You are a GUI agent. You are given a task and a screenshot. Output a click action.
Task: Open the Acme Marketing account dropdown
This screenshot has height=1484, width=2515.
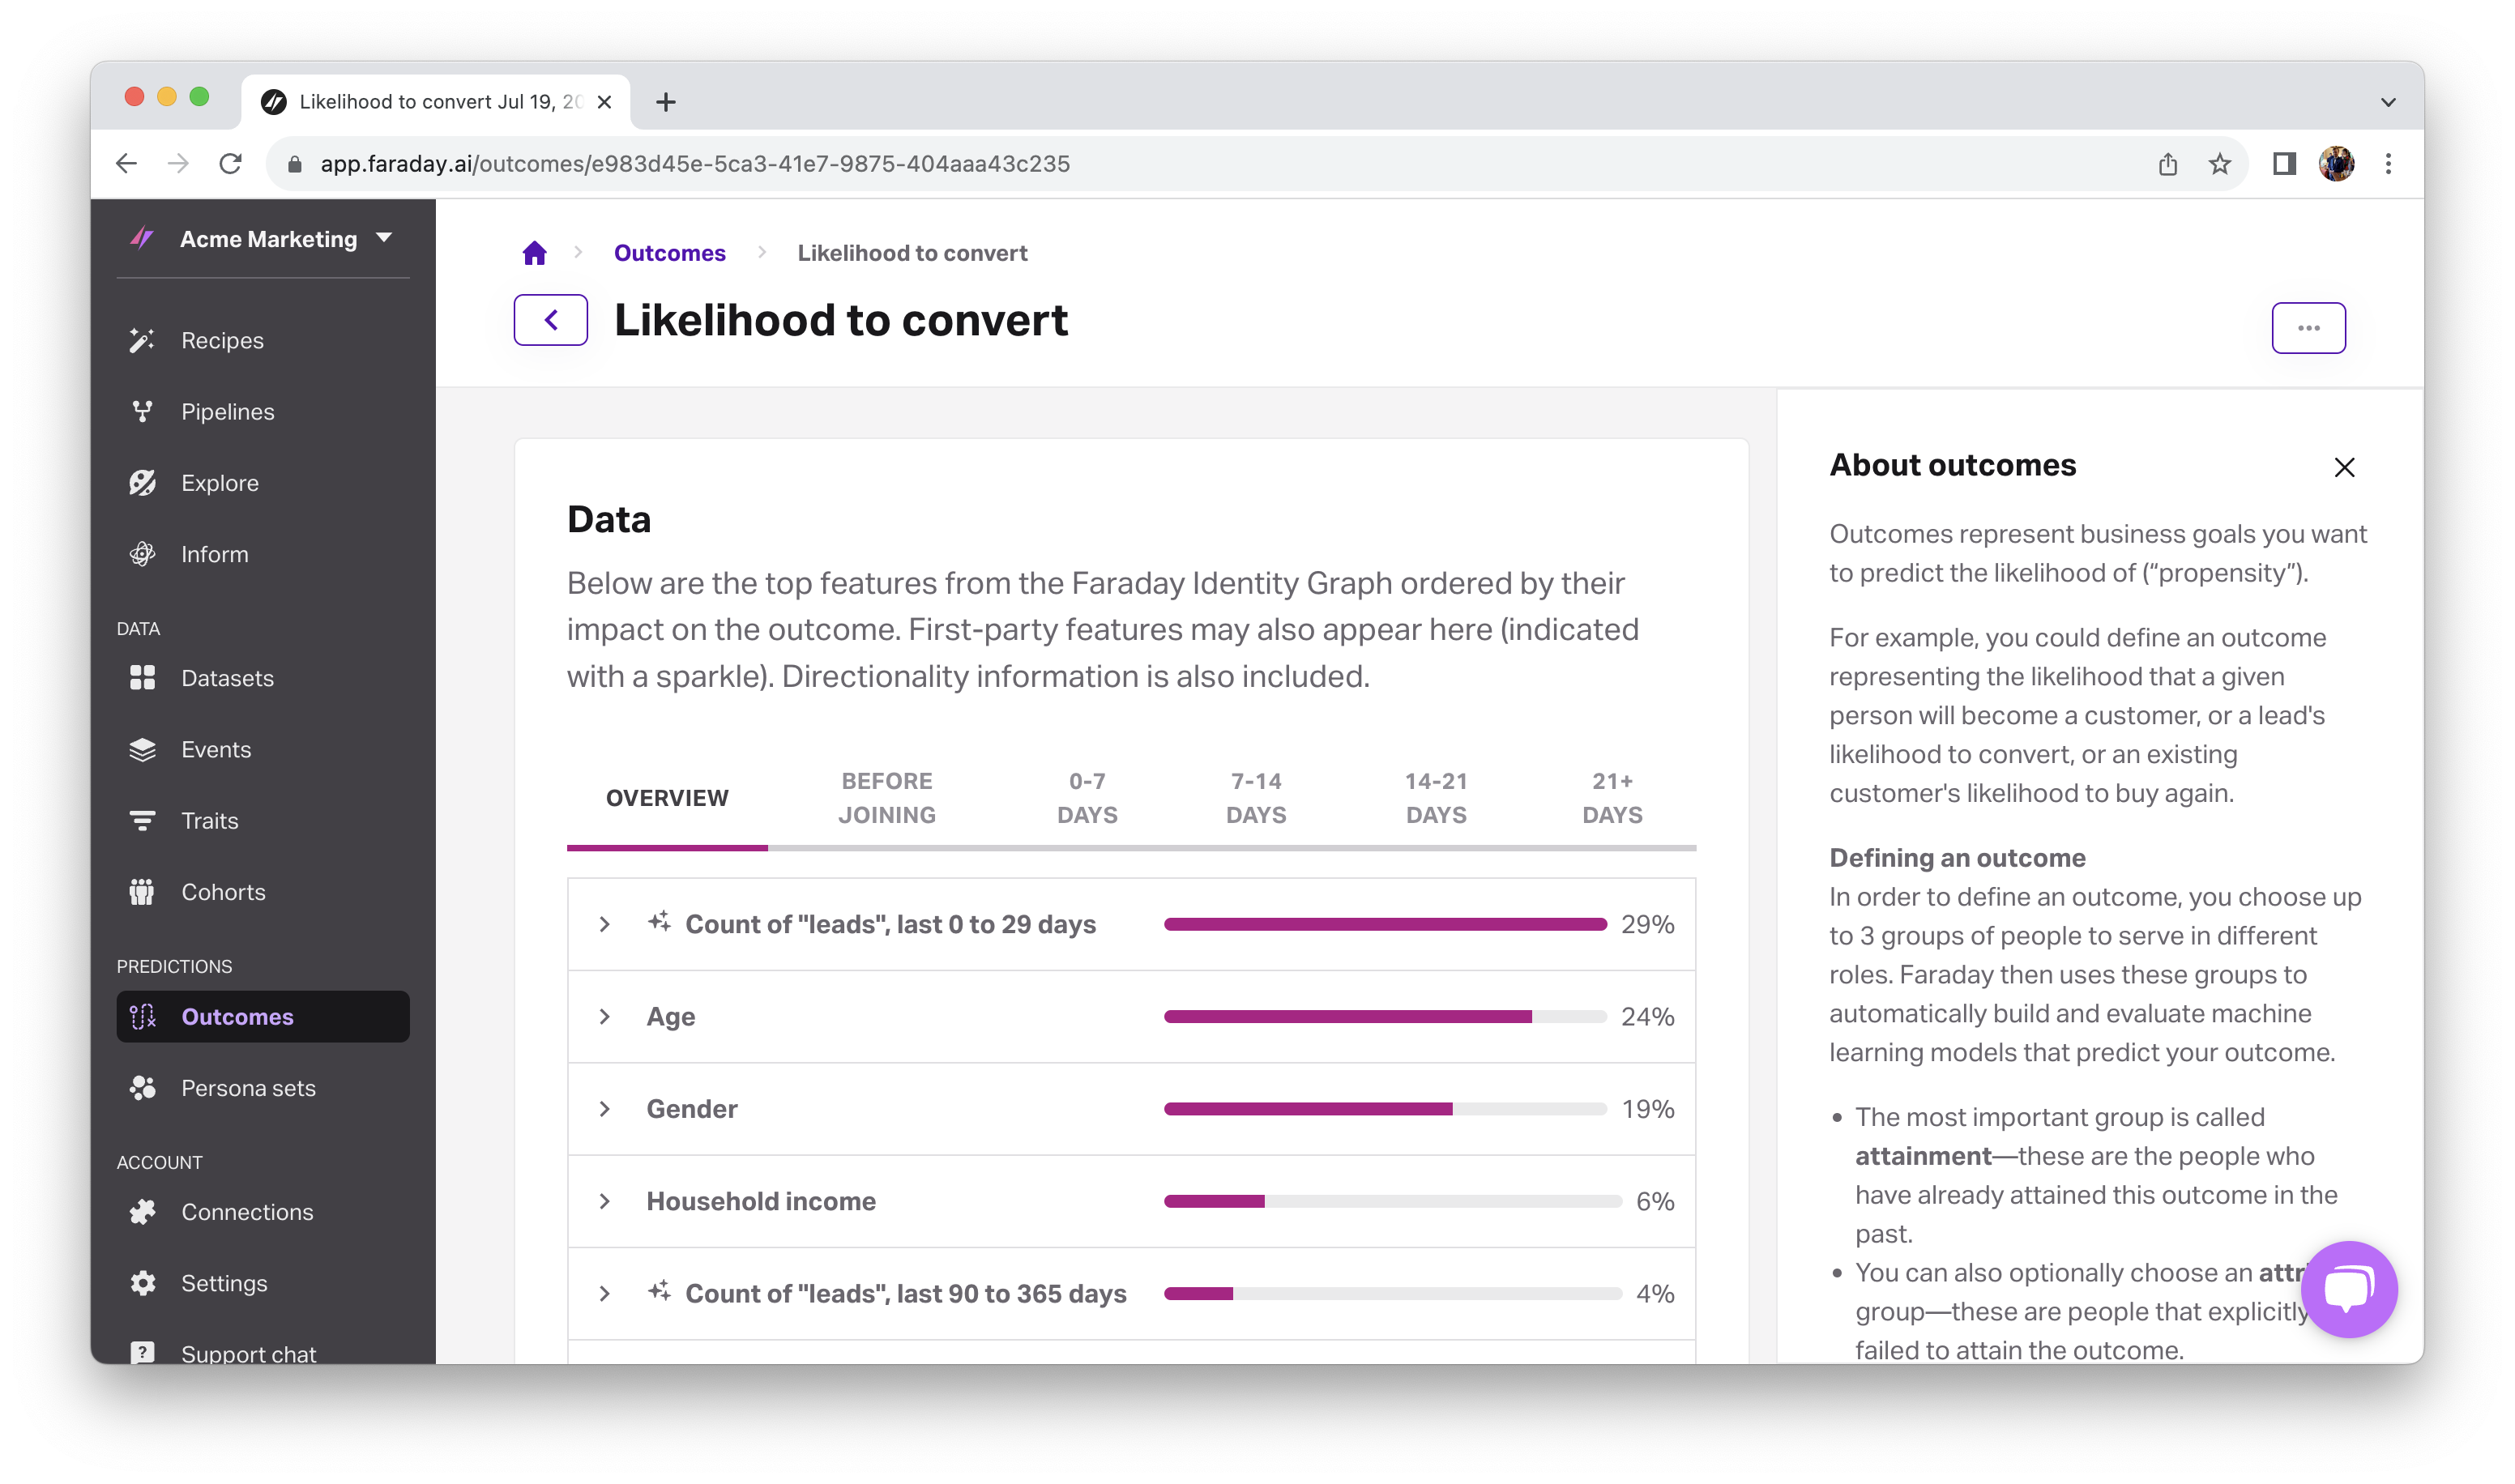(384, 238)
